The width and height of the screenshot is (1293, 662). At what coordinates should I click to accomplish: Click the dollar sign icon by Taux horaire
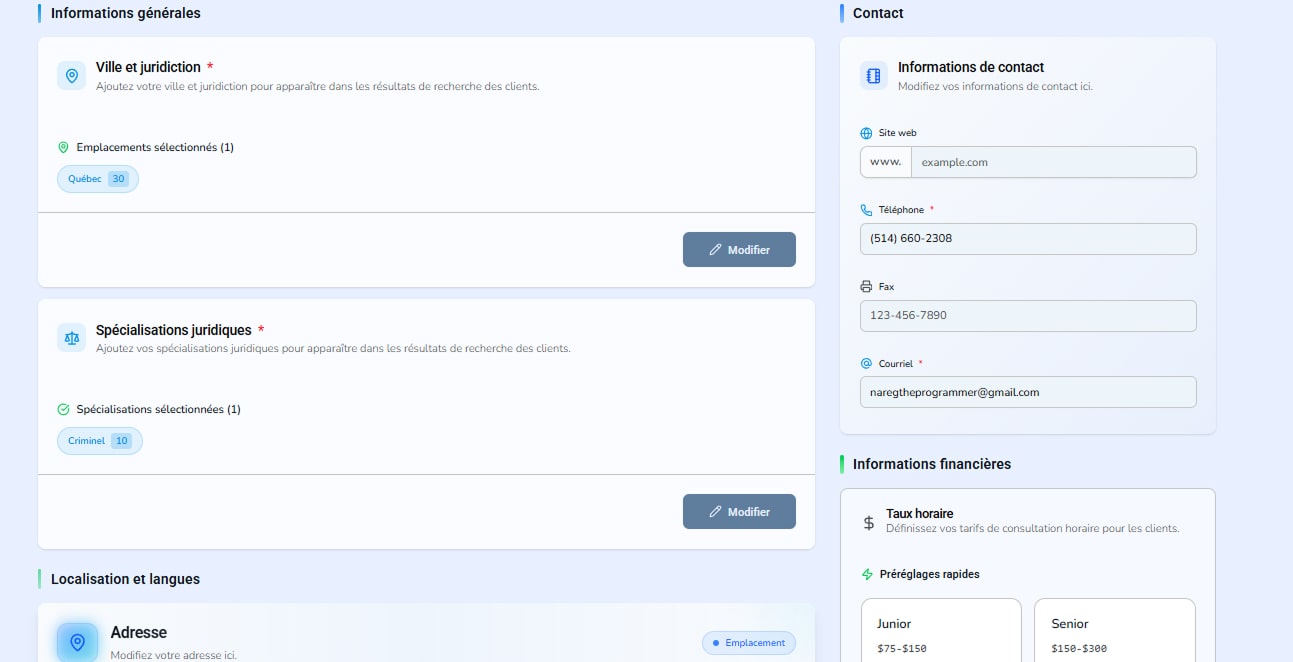pyautogui.click(x=868, y=523)
